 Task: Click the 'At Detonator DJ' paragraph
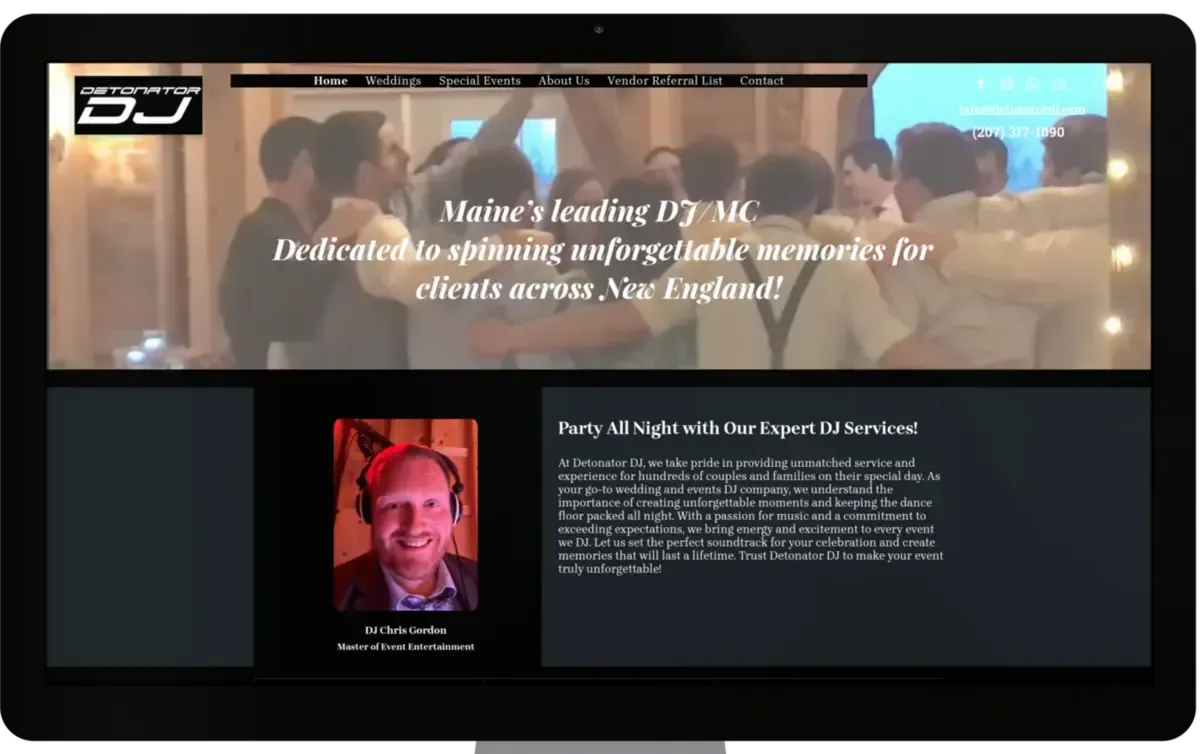click(x=751, y=516)
